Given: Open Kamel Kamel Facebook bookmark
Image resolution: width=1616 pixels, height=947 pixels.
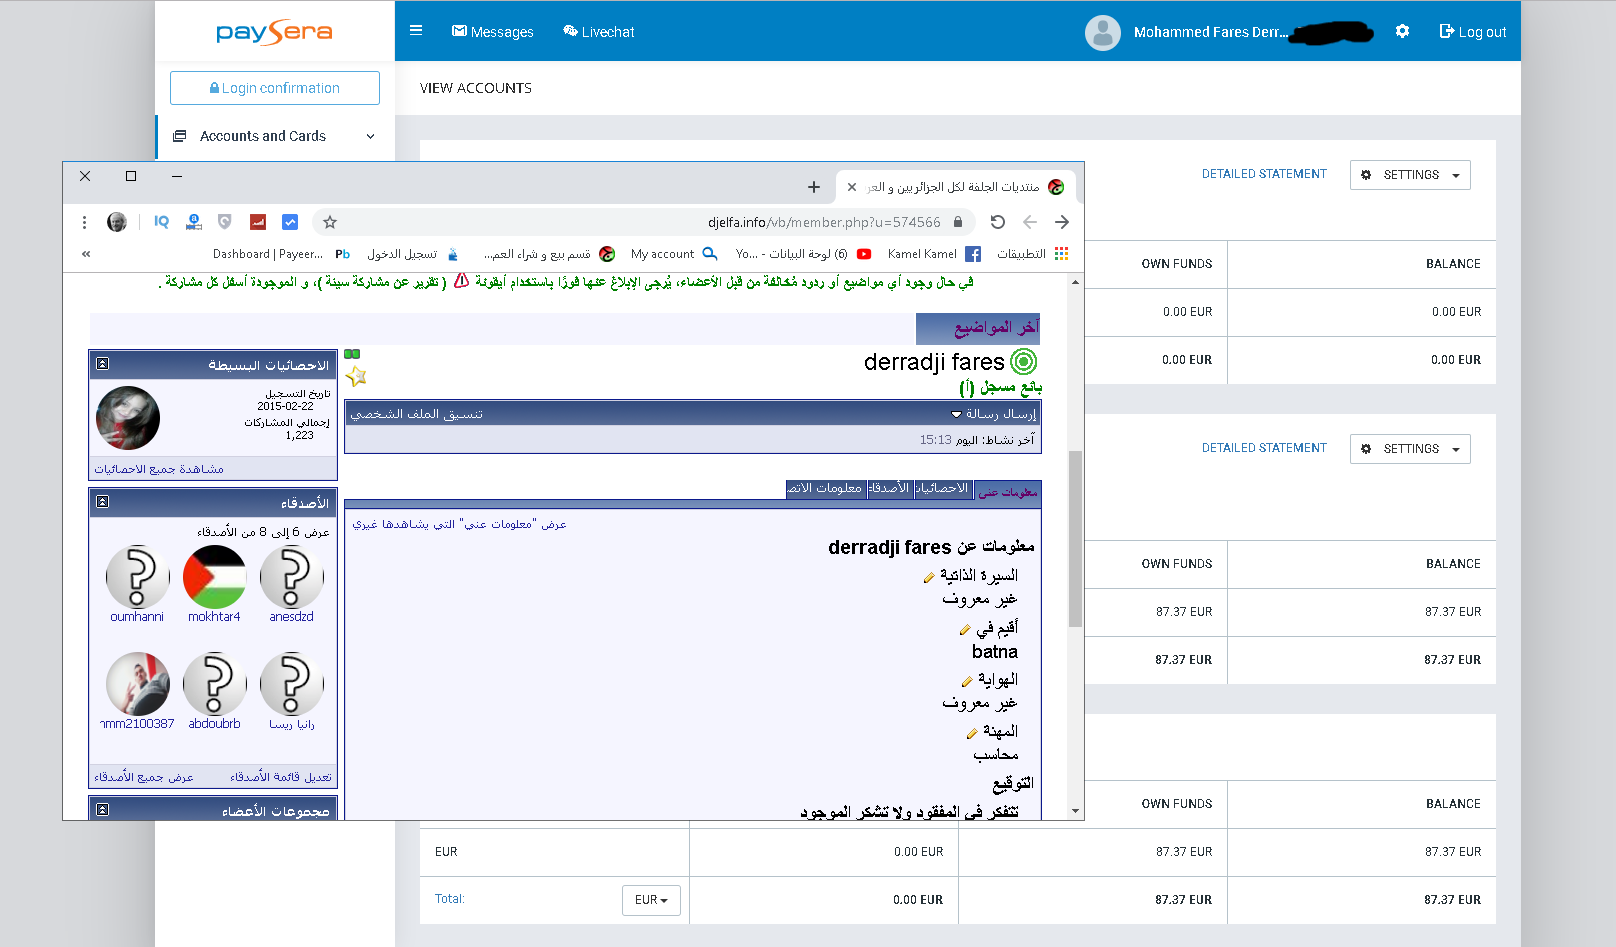Looking at the screenshot, I should (x=934, y=254).
